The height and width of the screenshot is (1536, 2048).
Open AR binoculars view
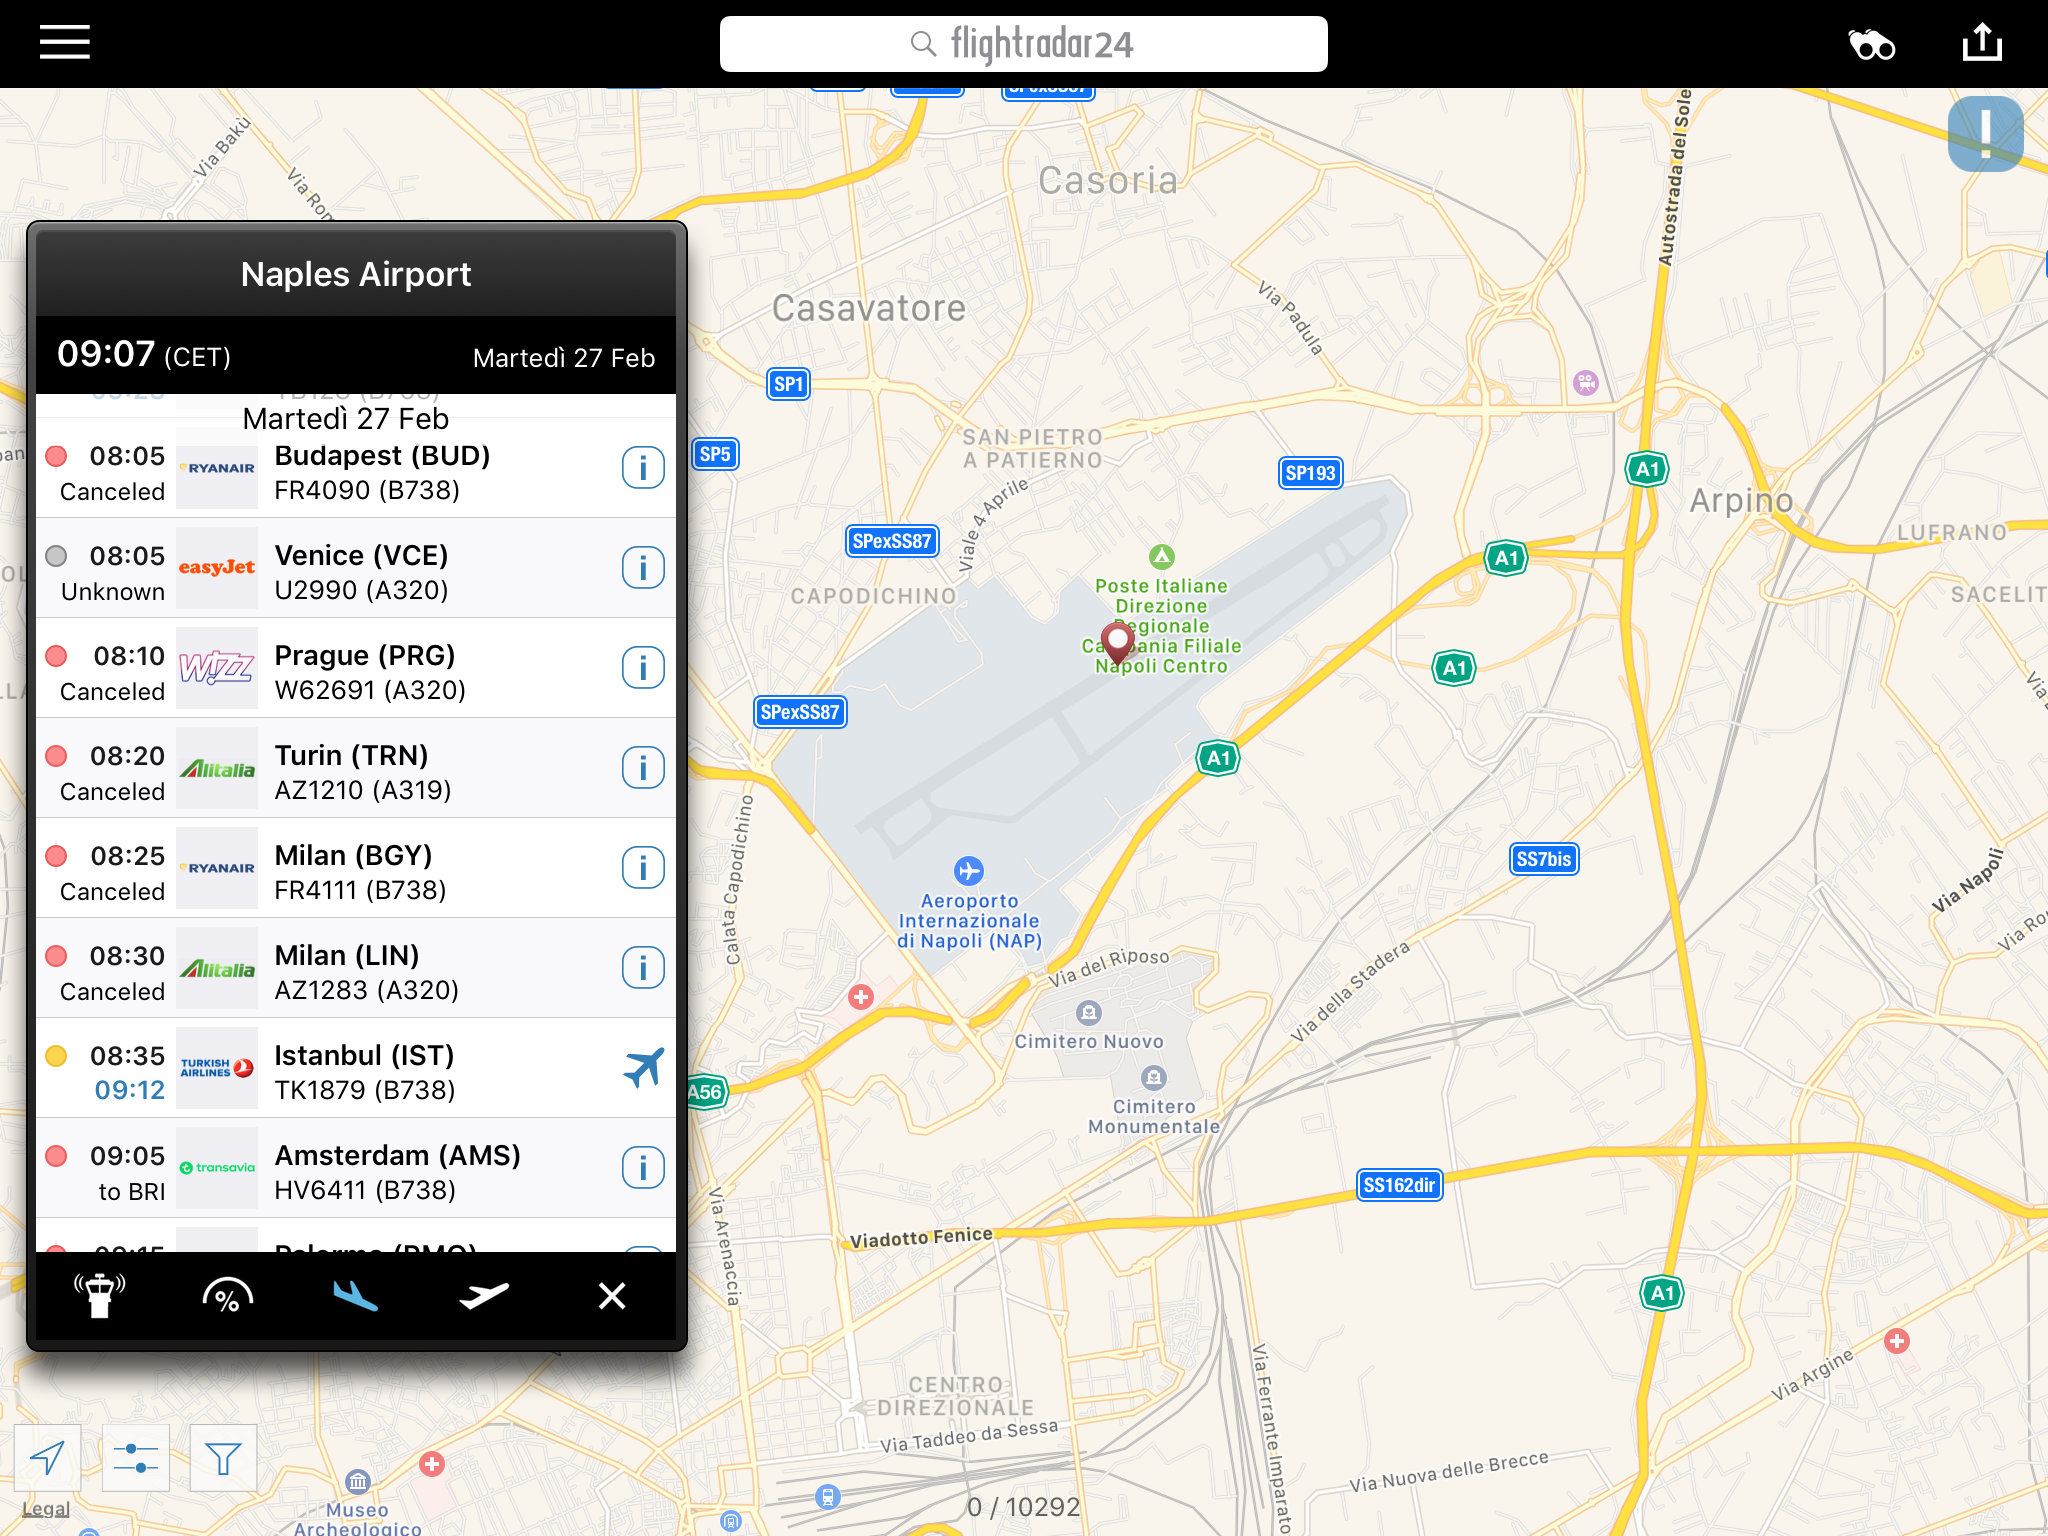1871,45
